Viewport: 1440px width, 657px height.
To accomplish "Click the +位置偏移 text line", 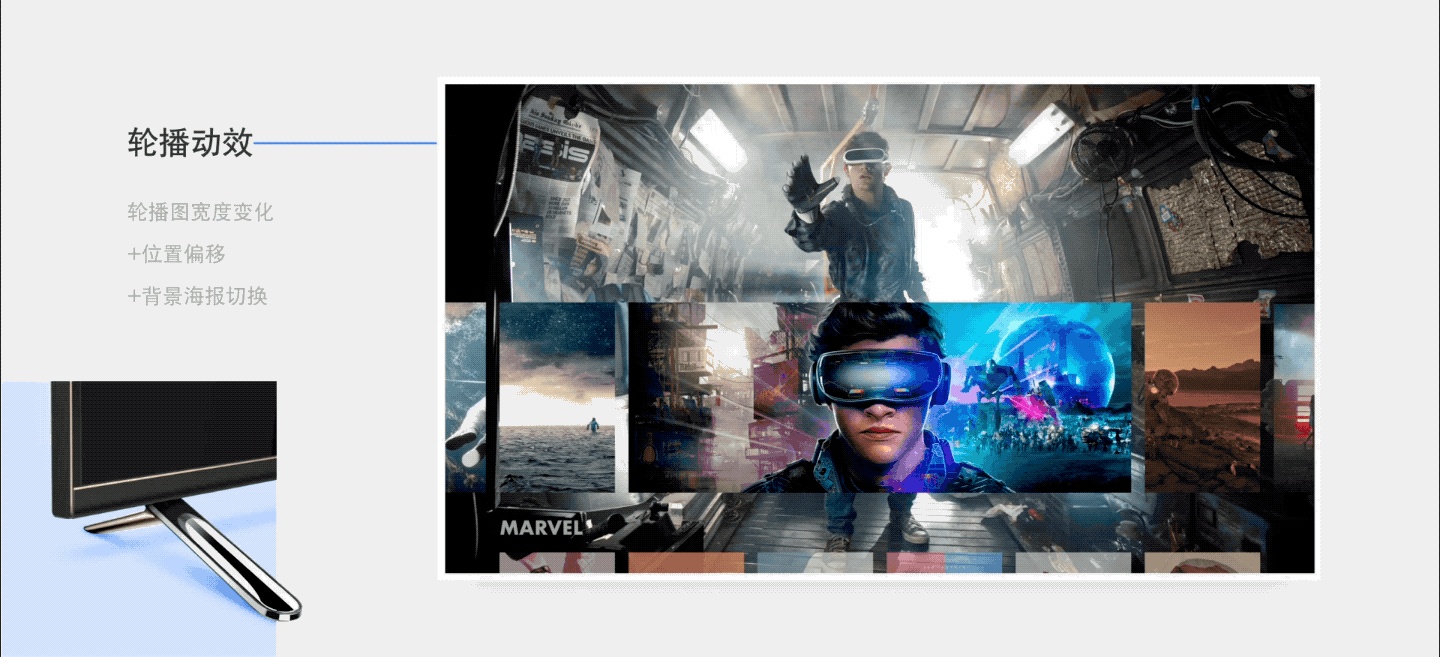I will pyautogui.click(x=176, y=254).
